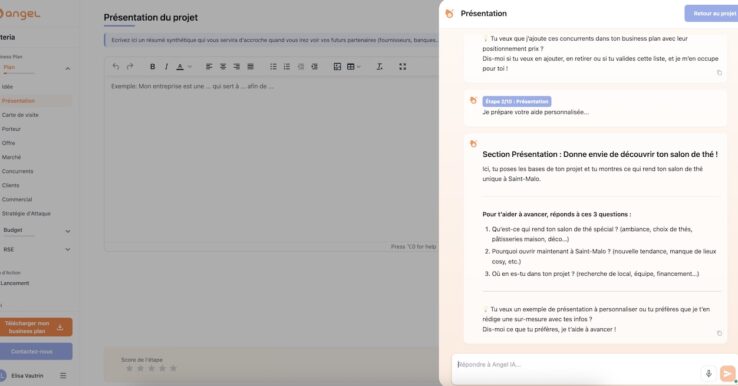This screenshot has height=386, width=738.
Task: Send the message to Angel IA
Action: pyautogui.click(x=727, y=374)
